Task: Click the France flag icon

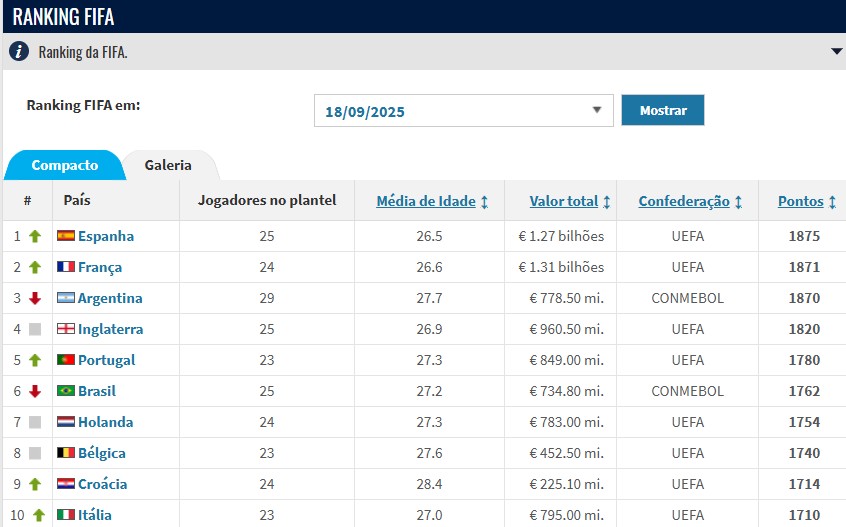Action: pos(66,266)
